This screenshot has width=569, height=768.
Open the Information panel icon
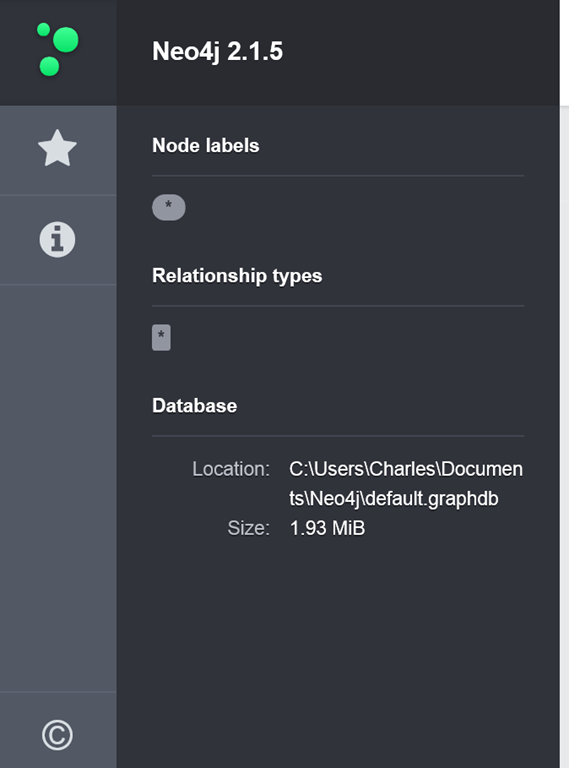point(57,240)
